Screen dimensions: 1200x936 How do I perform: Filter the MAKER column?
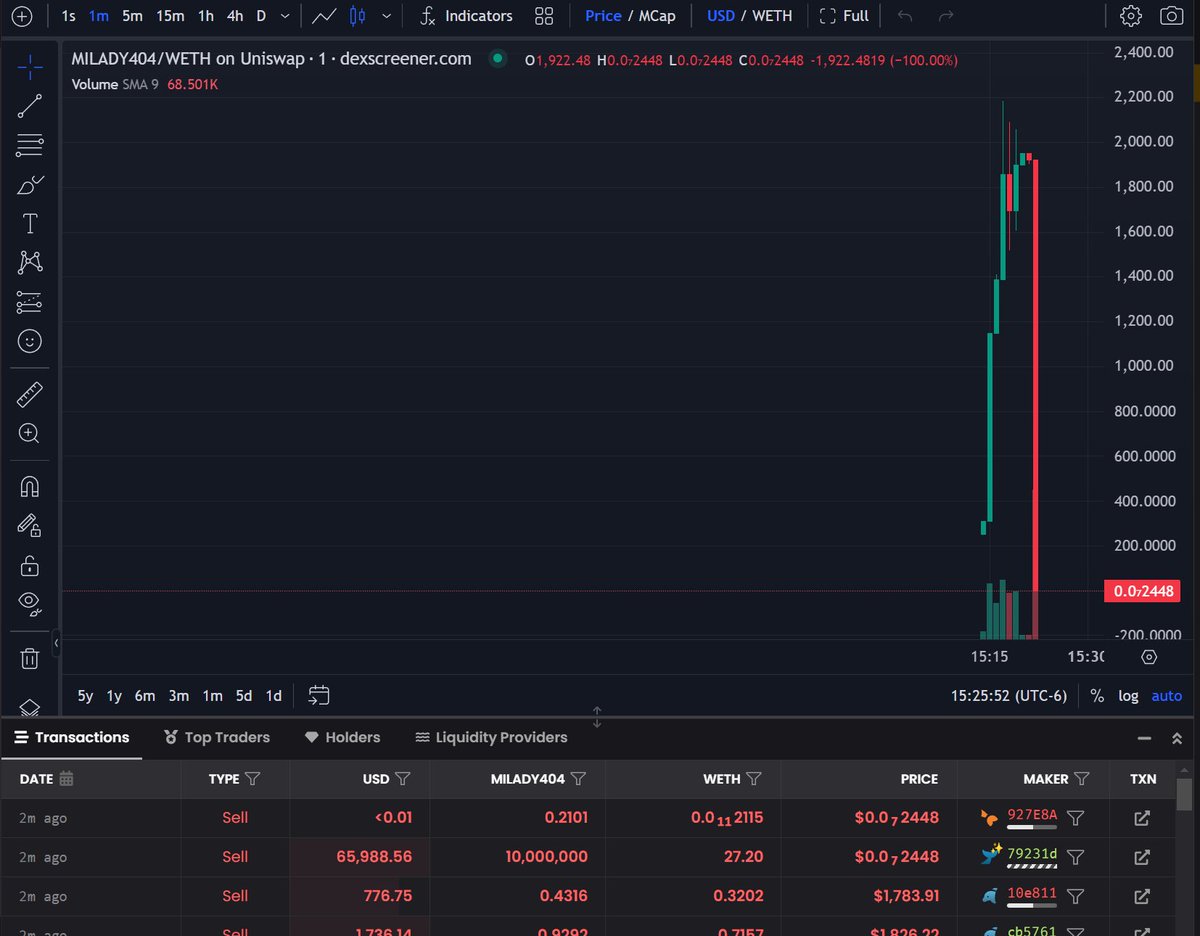point(1082,778)
